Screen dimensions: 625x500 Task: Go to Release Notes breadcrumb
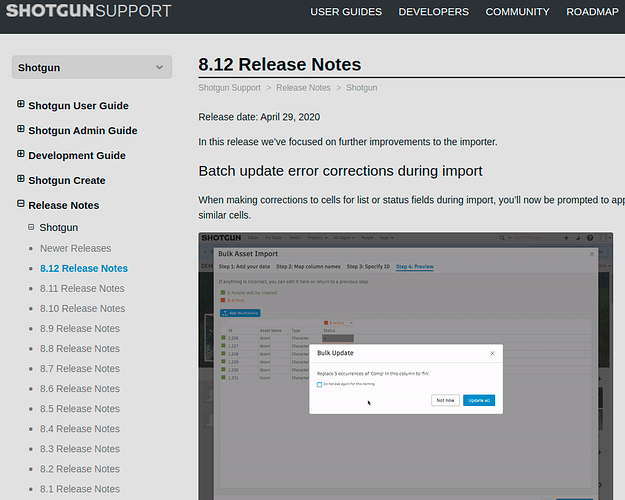point(303,88)
